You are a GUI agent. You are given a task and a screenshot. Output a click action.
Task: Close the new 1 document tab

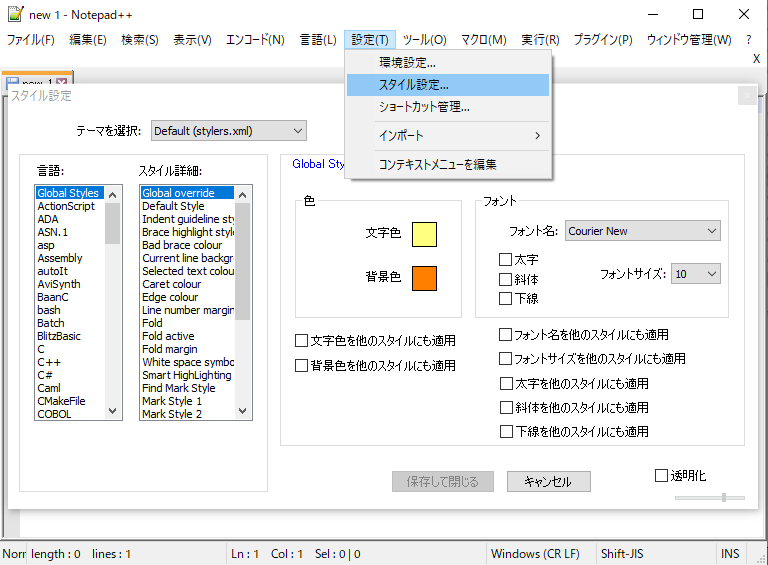pyautogui.click(x=62, y=81)
